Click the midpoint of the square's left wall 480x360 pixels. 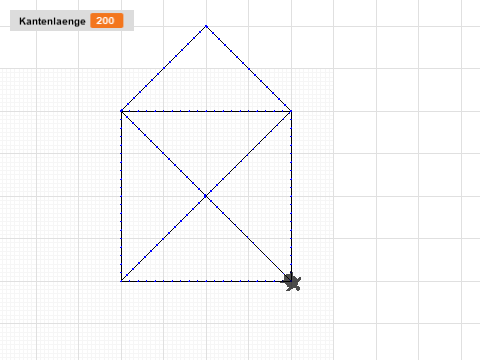click(121, 196)
